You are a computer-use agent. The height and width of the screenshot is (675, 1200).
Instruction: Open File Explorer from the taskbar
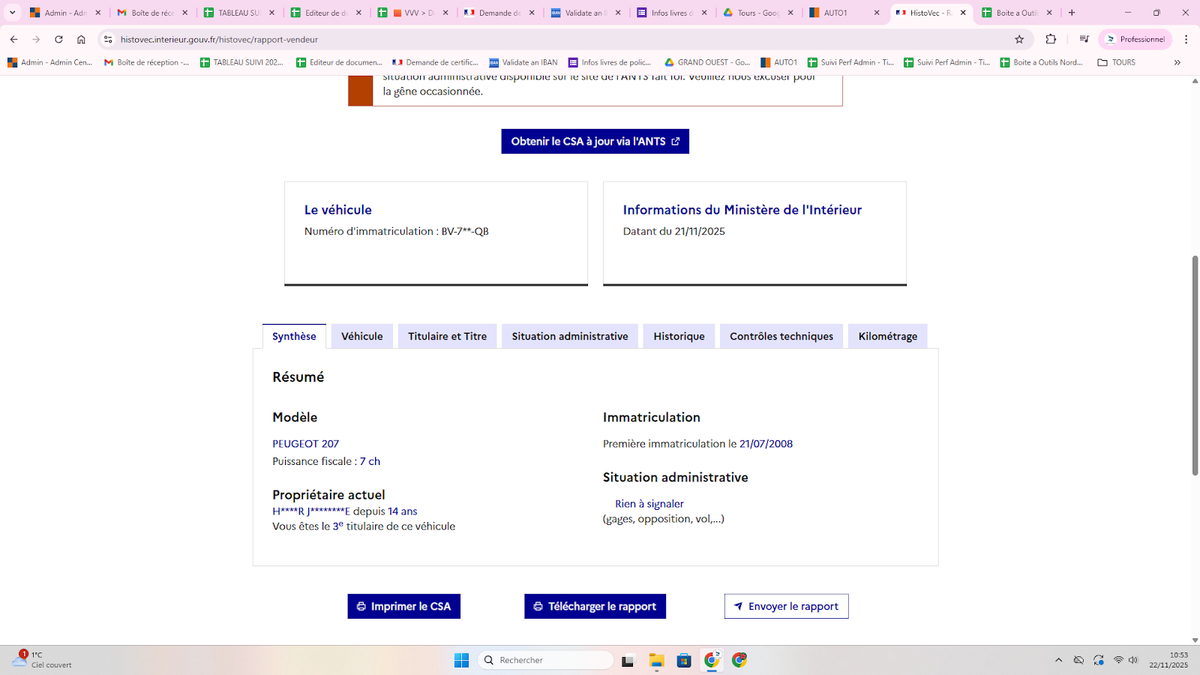click(656, 660)
